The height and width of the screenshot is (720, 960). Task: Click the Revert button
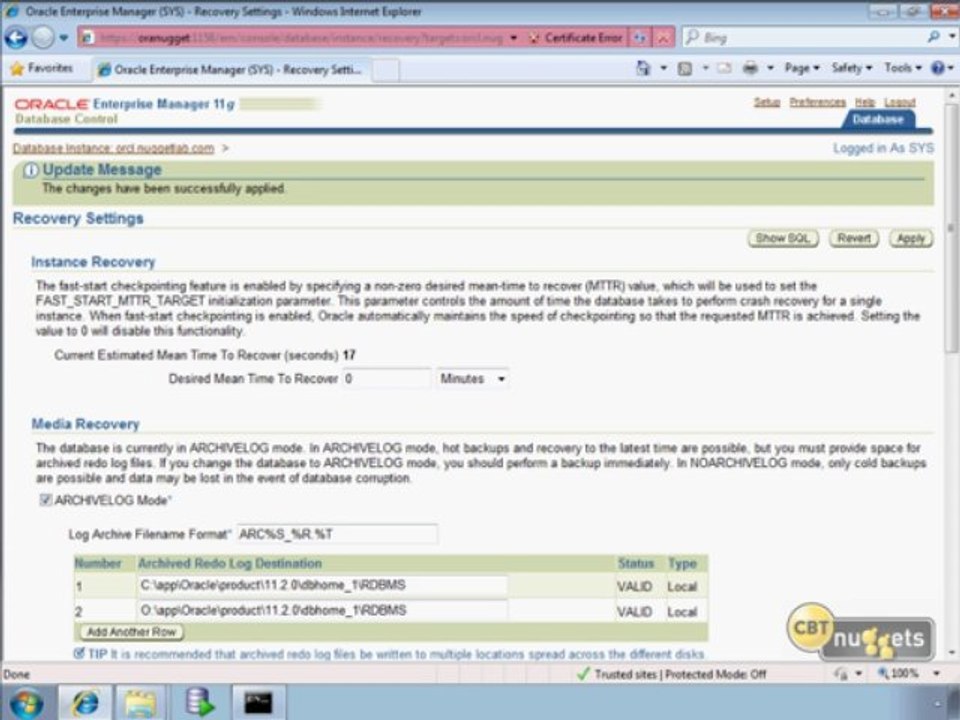pos(853,238)
